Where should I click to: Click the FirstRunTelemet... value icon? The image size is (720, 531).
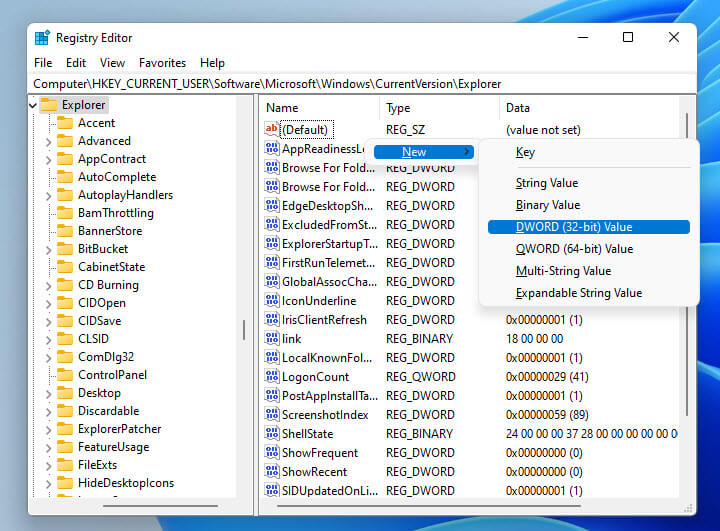point(271,262)
